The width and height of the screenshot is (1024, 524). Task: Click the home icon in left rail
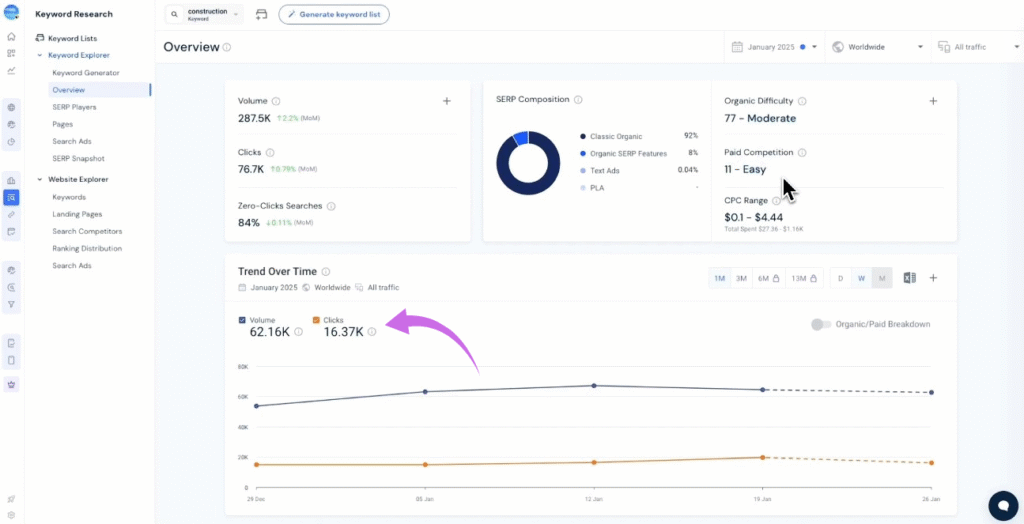pyautogui.click(x=11, y=37)
